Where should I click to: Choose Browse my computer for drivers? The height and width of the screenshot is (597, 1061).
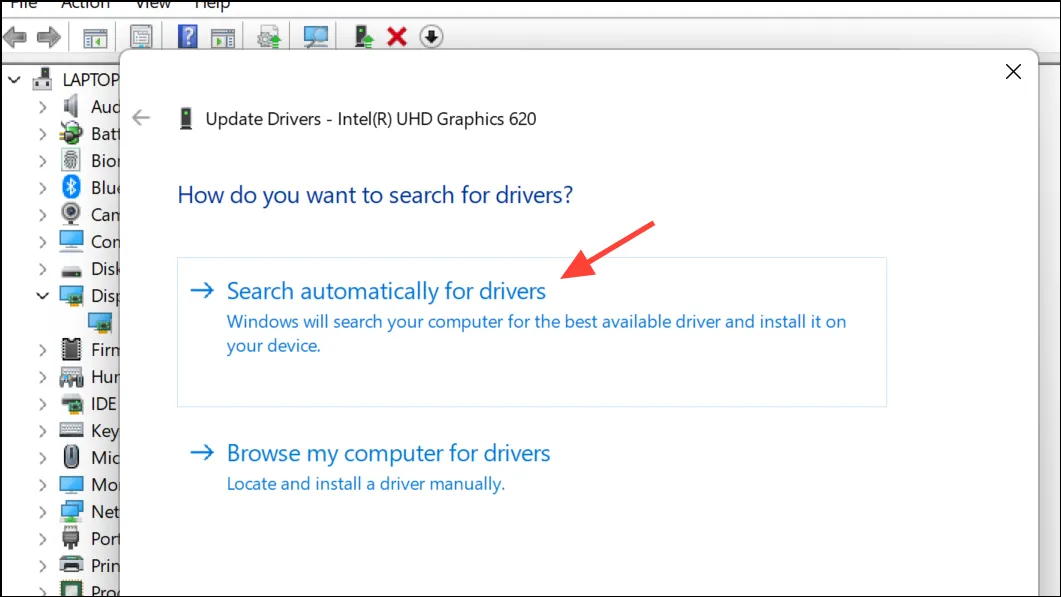point(388,453)
